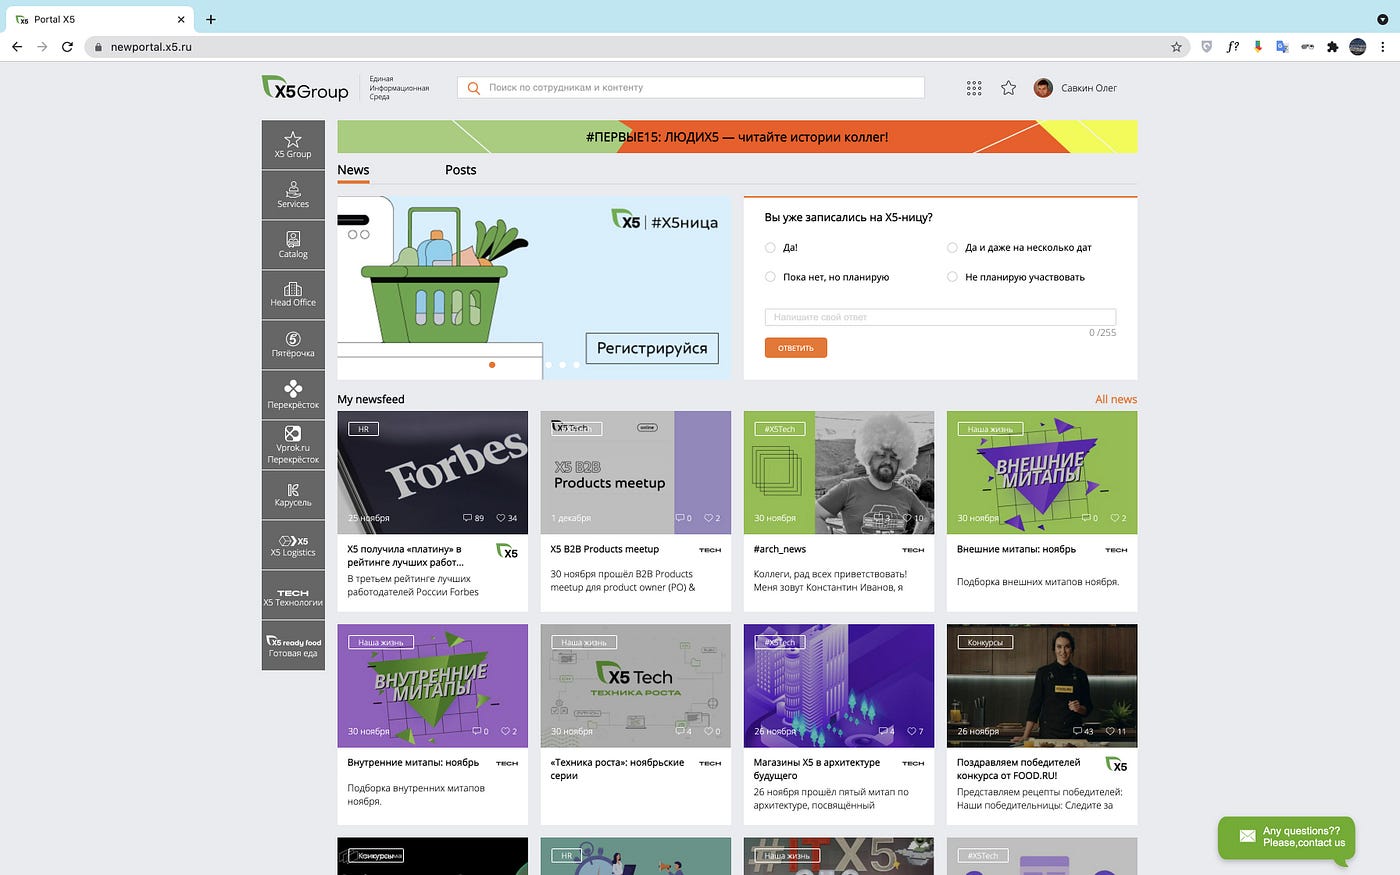Open the Внешние митапы card image
Viewport: 1400px width, 875px height.
[x=1042, y=472]
